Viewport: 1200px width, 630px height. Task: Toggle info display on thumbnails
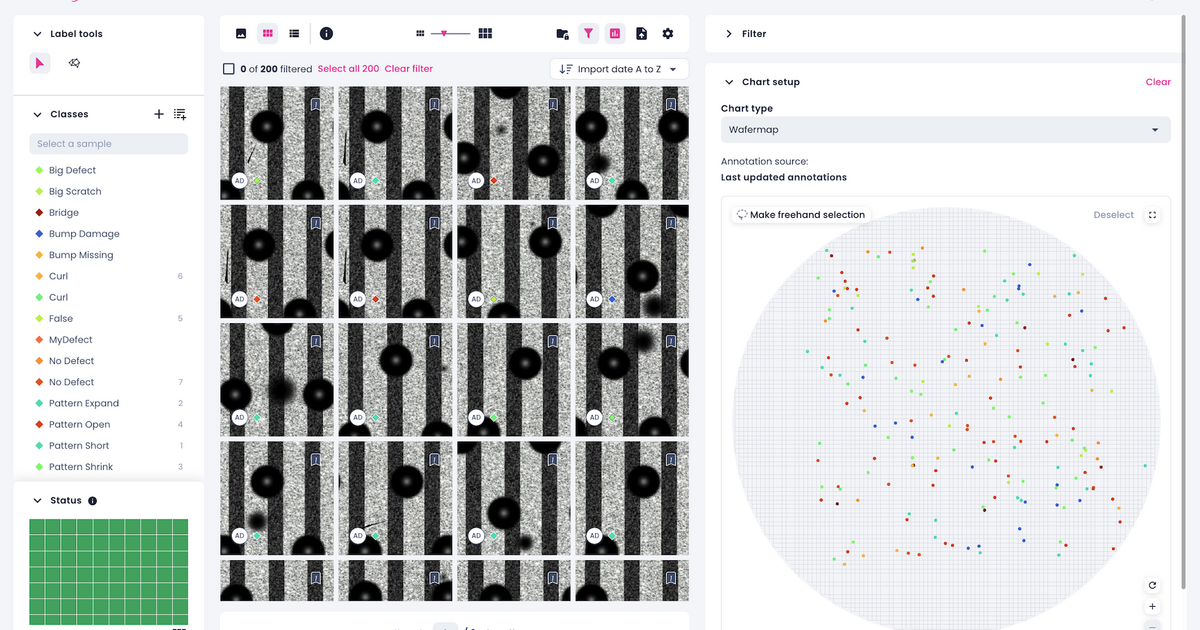pos(326,33)
